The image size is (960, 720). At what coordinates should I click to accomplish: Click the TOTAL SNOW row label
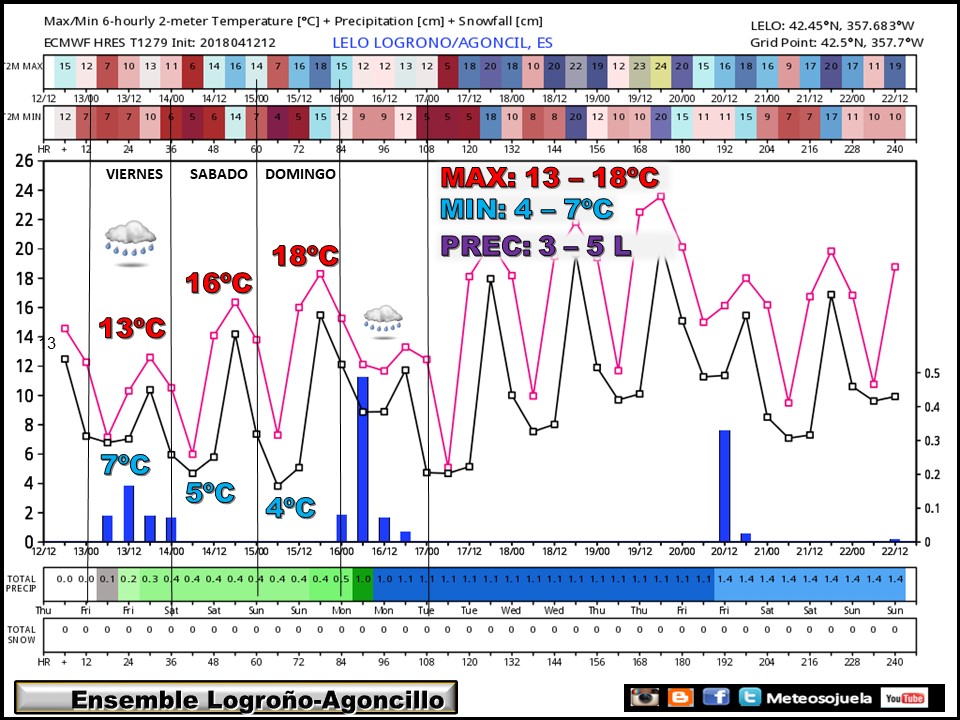tap(21, 634)
